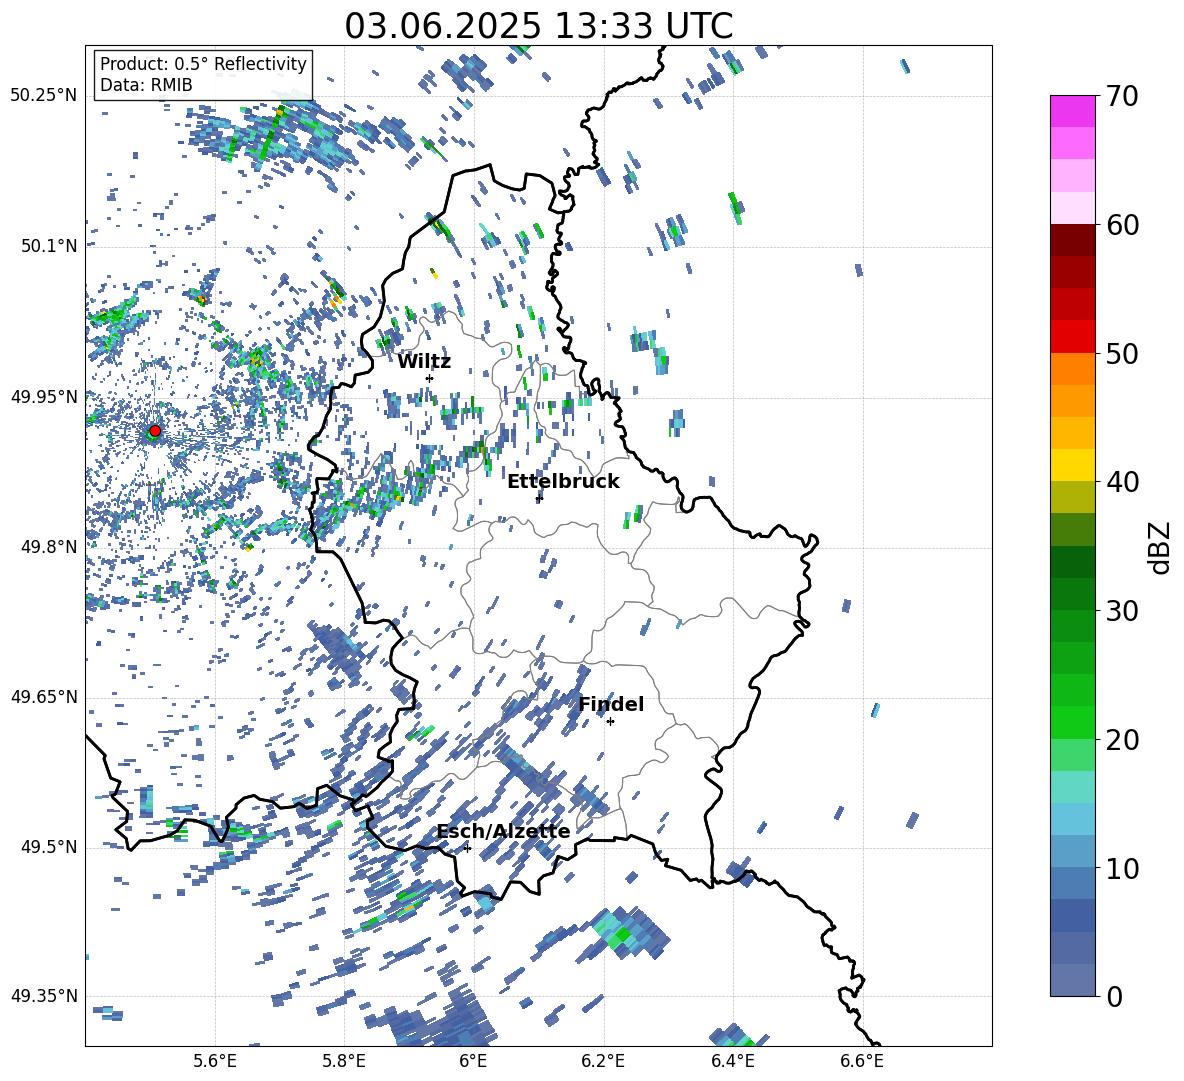
Task: Click the 6.6°E longitude label
Action: pos(862,1061)
